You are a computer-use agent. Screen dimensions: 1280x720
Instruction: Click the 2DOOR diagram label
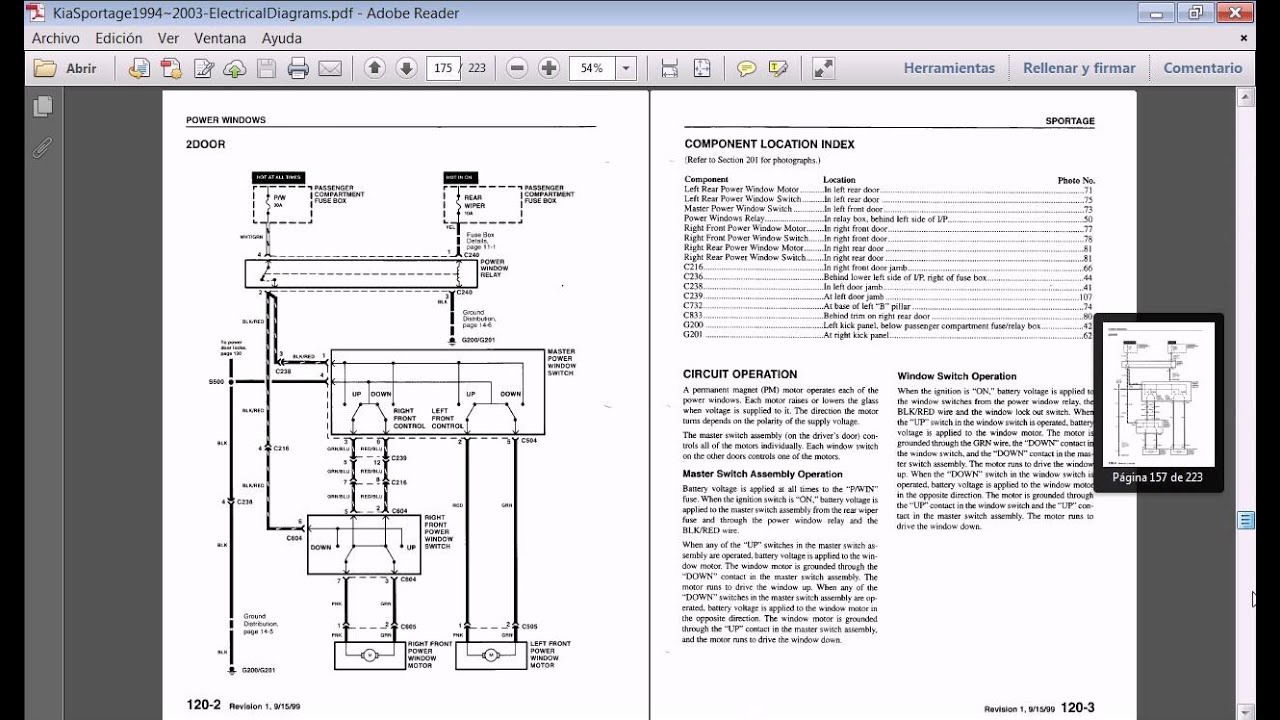(205, 144)
